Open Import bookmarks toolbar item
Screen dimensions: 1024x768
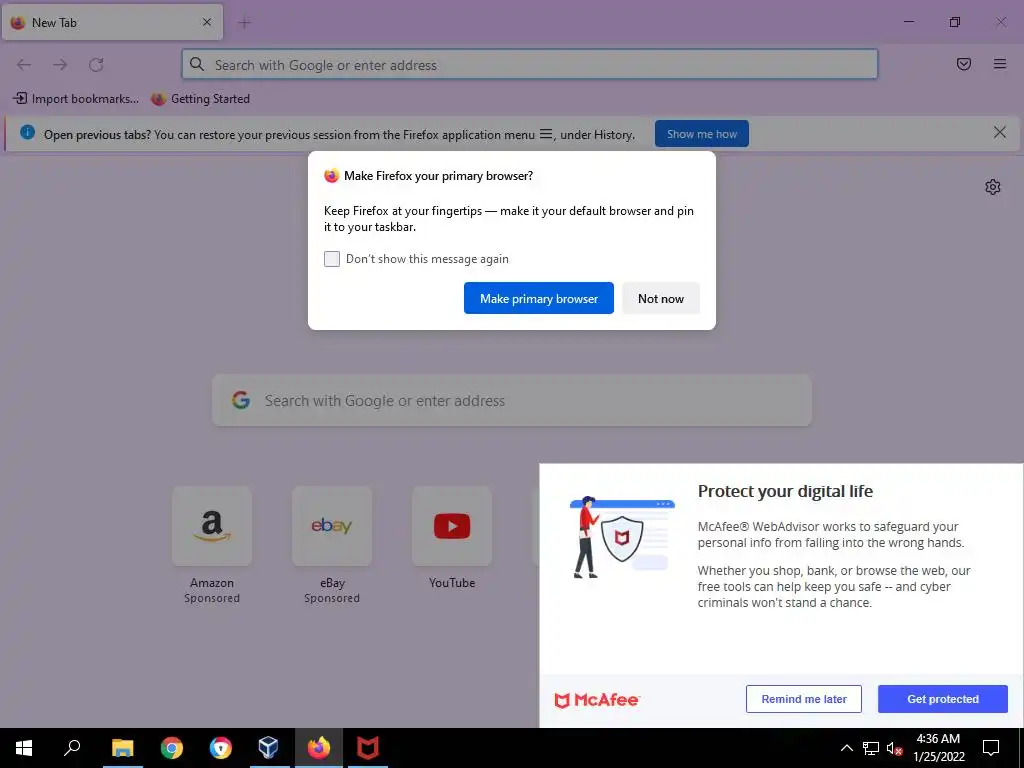pyautogui.click(x=76, y=99)
